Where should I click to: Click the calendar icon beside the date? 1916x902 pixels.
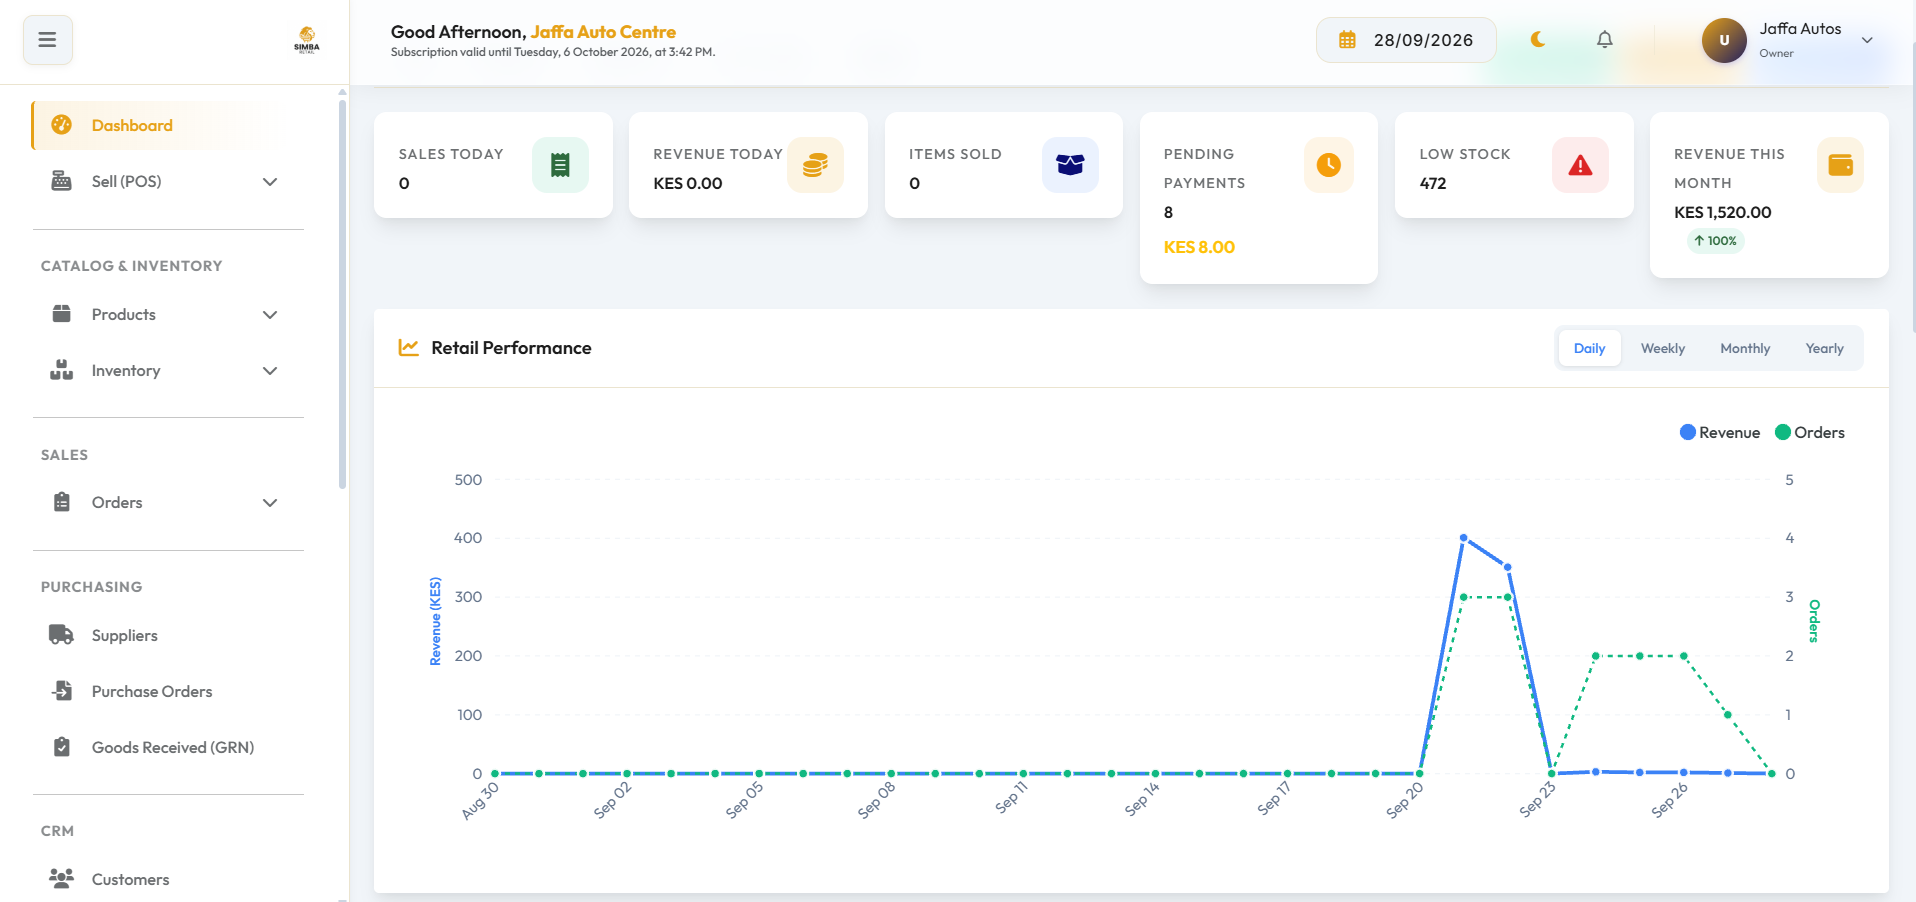pos(1347,40)
